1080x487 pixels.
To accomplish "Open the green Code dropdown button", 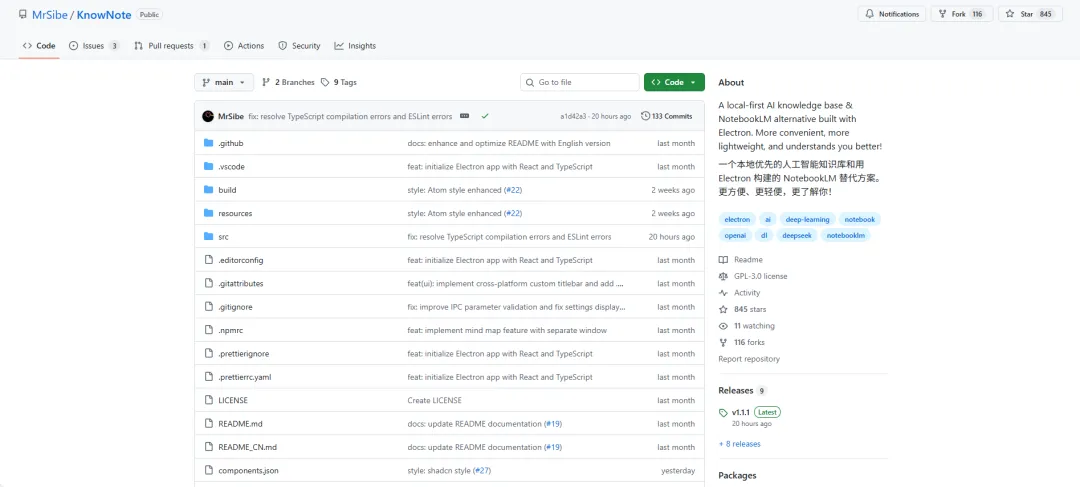I will click(674, 83).
